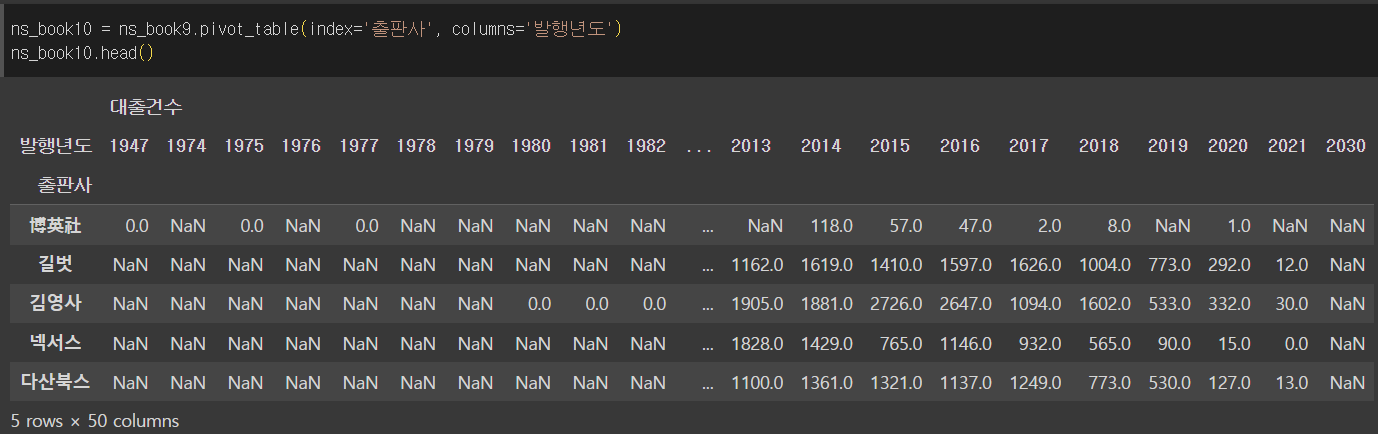
Task: Click the 1602.0 cell in 김영사 row
Action: pyautogui.click(x=1105, y=304)
